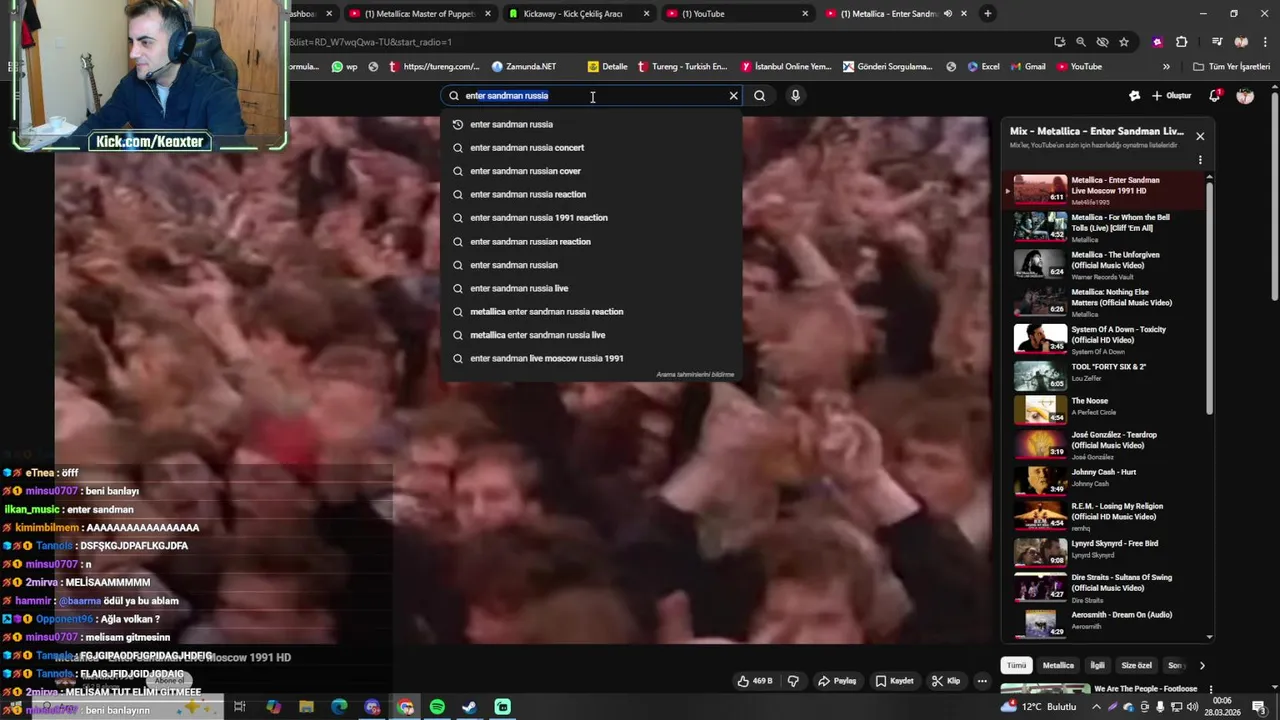This screenshot has width=1280, height=720.
Task: Start voice search with microphone icon
Action: 795,96
